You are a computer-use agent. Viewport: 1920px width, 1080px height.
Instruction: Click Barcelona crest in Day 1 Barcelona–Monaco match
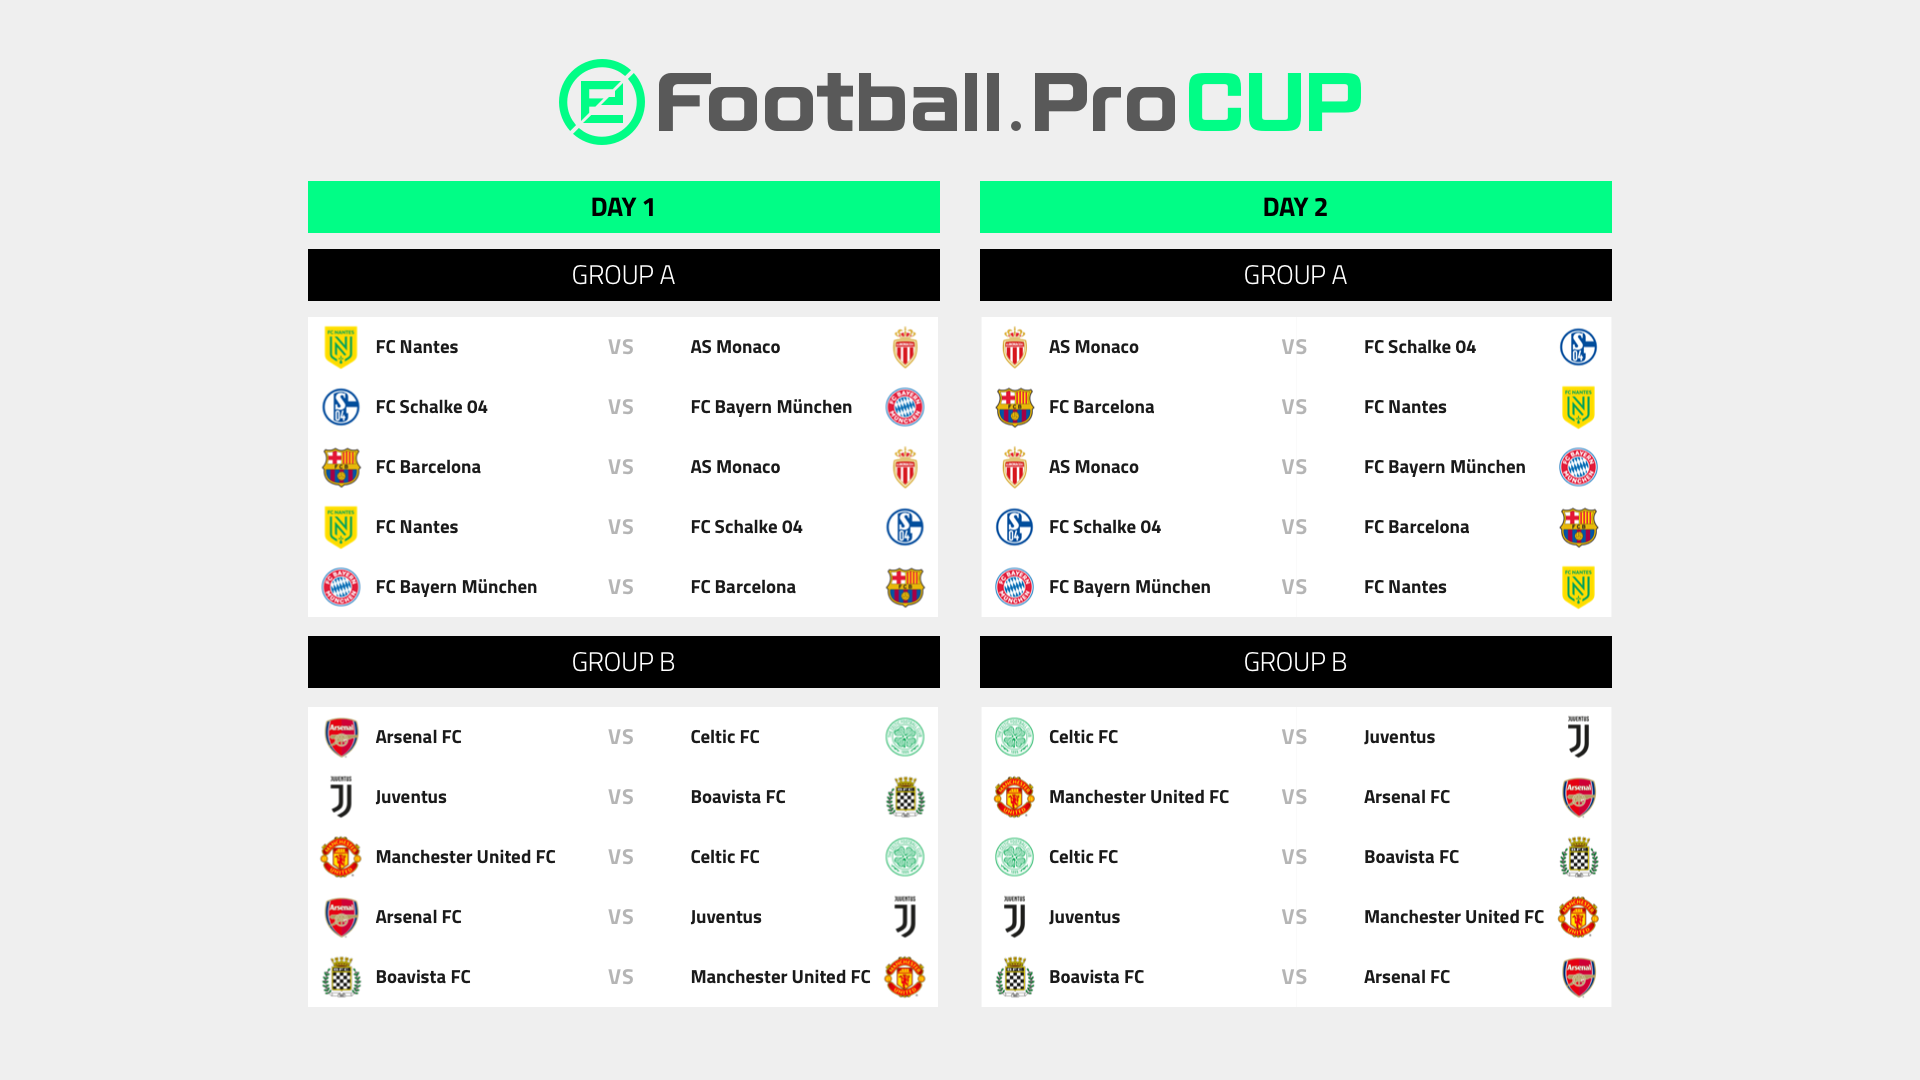[x=341, y=467]
